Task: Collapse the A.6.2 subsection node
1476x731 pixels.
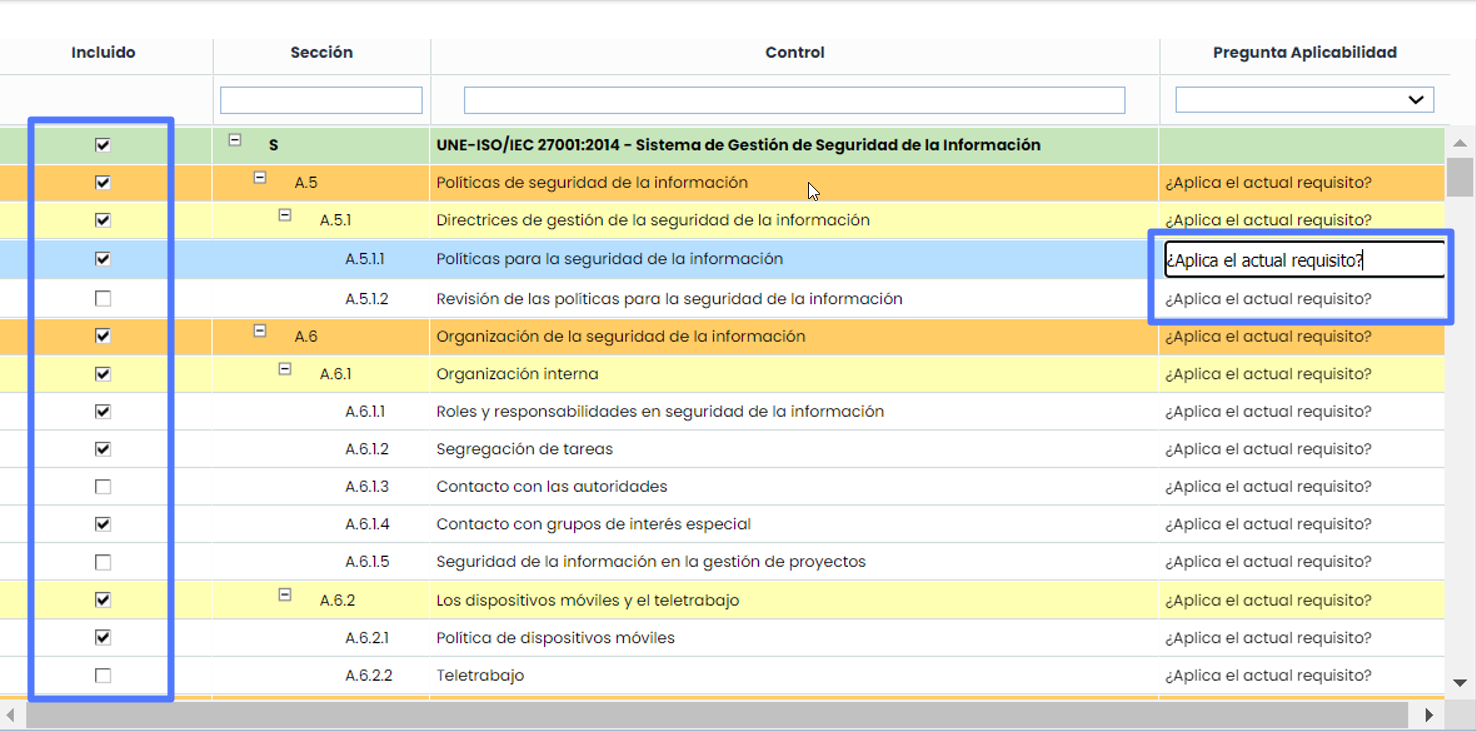Action: point(285,595)
